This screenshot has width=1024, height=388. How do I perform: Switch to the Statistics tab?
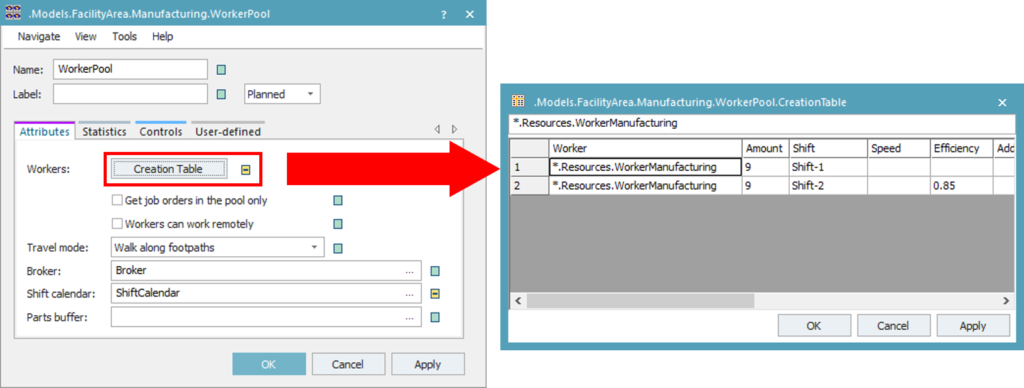[x=104, y=131]
